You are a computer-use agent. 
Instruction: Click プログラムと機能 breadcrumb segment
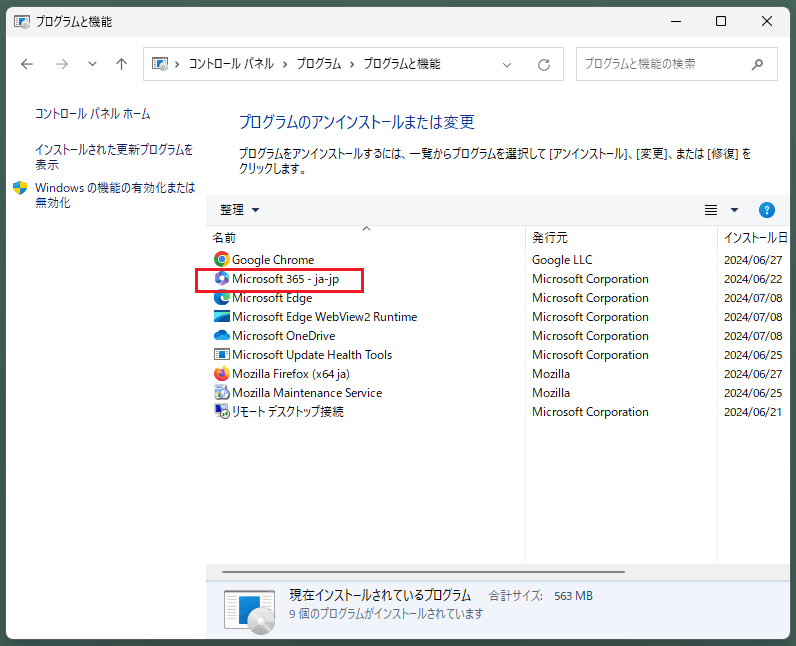402,64
